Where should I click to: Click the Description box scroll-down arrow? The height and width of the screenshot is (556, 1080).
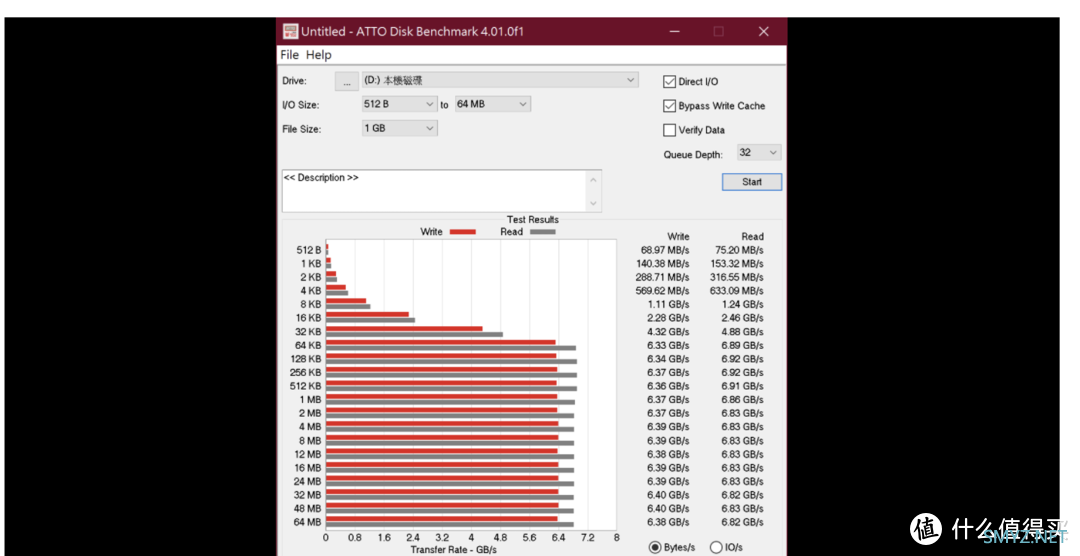tap(594, 203)
